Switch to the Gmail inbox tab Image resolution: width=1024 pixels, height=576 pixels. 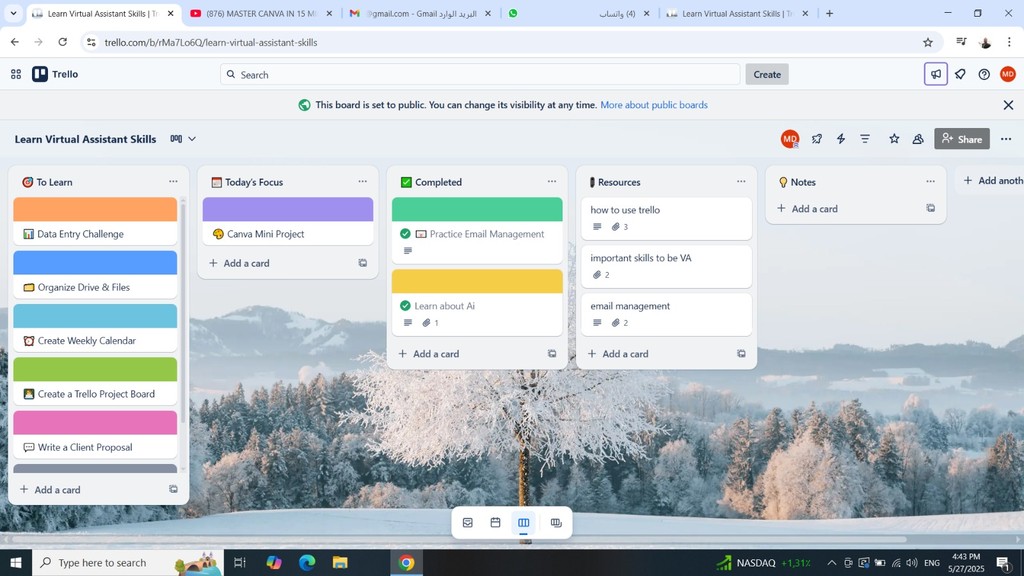pos(421,13)
